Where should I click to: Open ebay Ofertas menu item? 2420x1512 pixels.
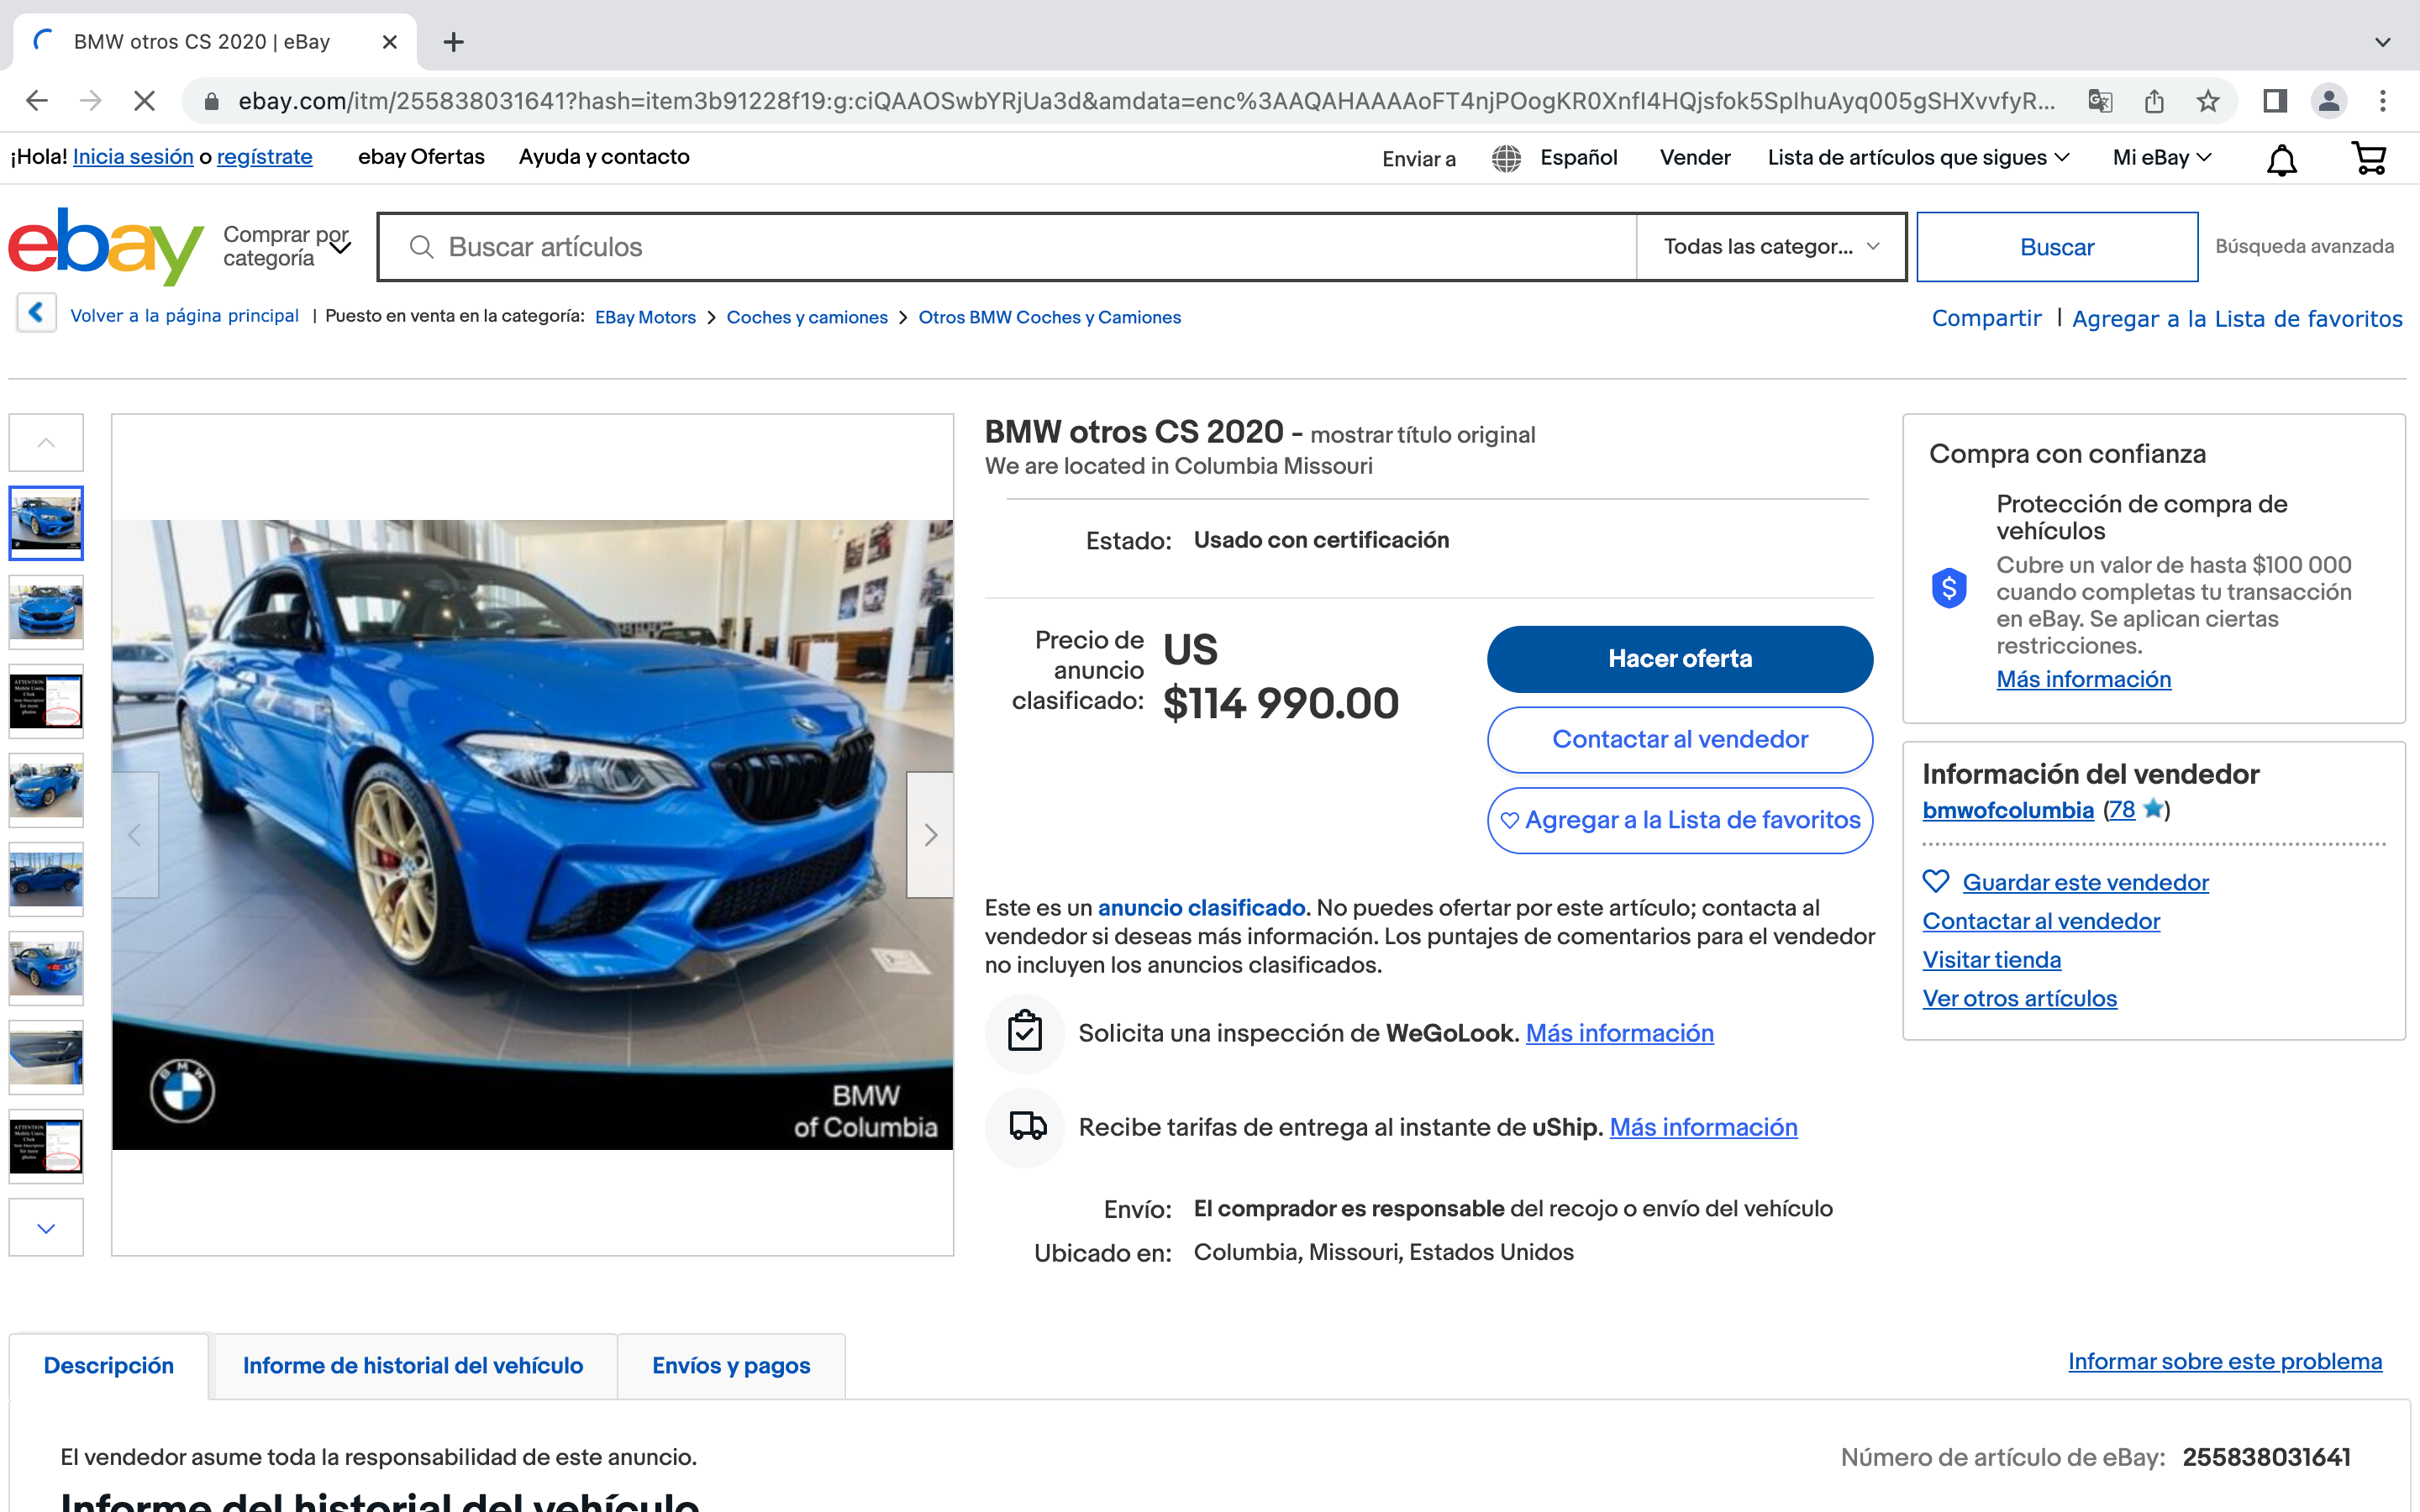click(x=421, y=157)
